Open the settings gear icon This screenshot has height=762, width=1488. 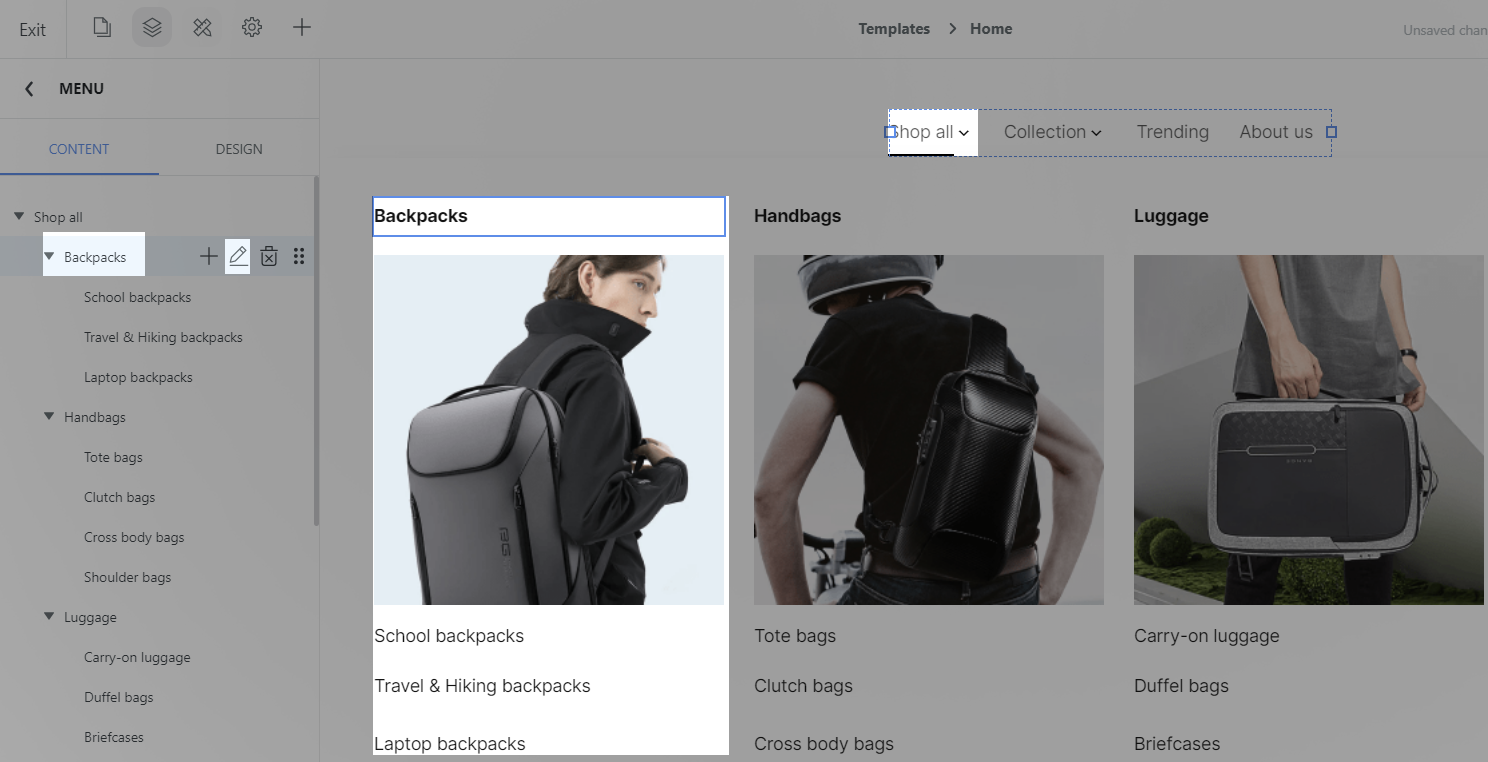[x=252, y=28]
